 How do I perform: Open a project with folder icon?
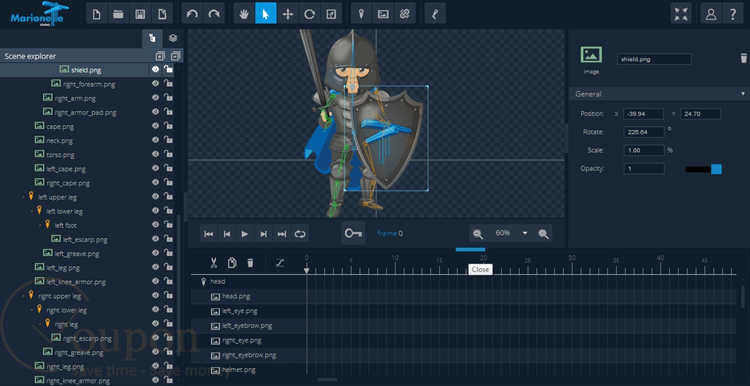[118, 13]
